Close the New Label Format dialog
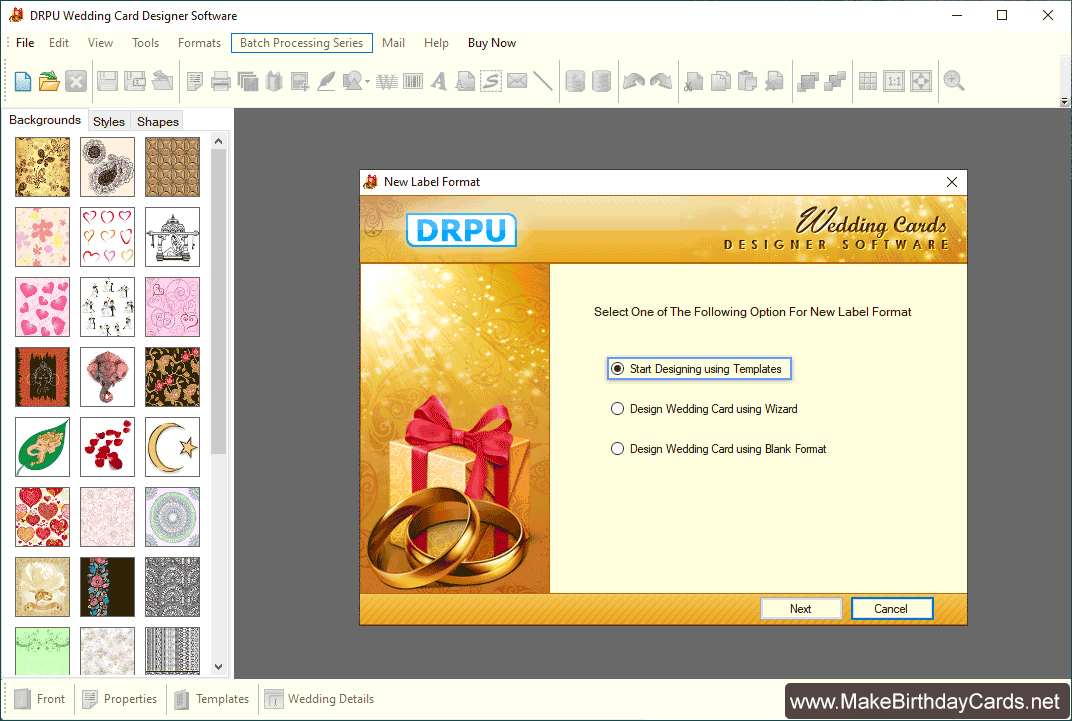 952,182
